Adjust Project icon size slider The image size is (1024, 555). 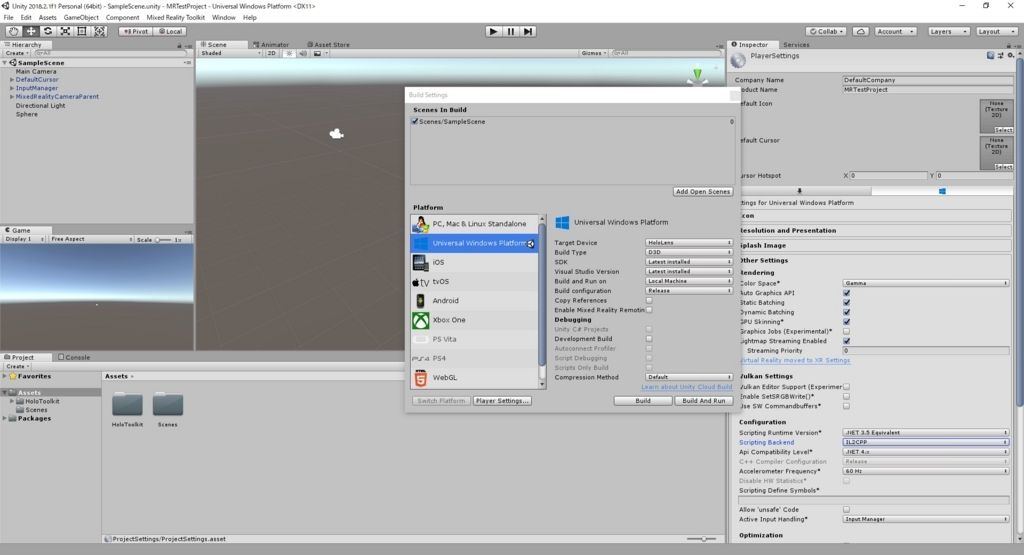[701, 539]
